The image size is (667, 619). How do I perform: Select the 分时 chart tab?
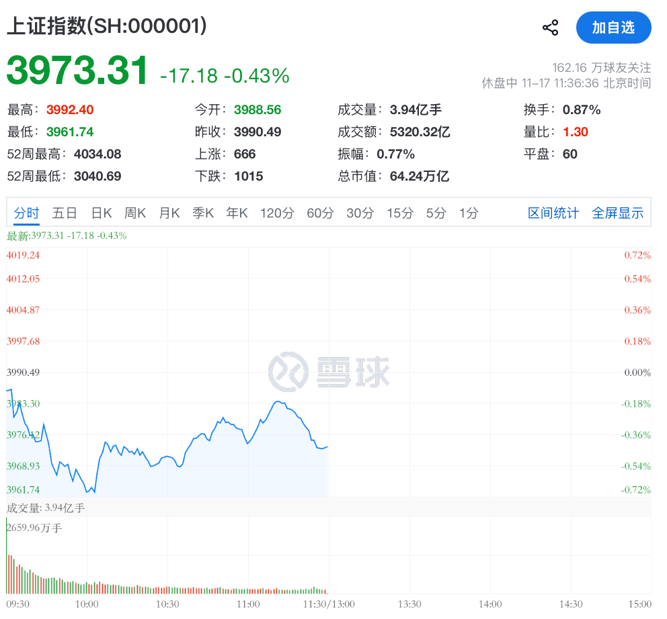tap(27, 213)
